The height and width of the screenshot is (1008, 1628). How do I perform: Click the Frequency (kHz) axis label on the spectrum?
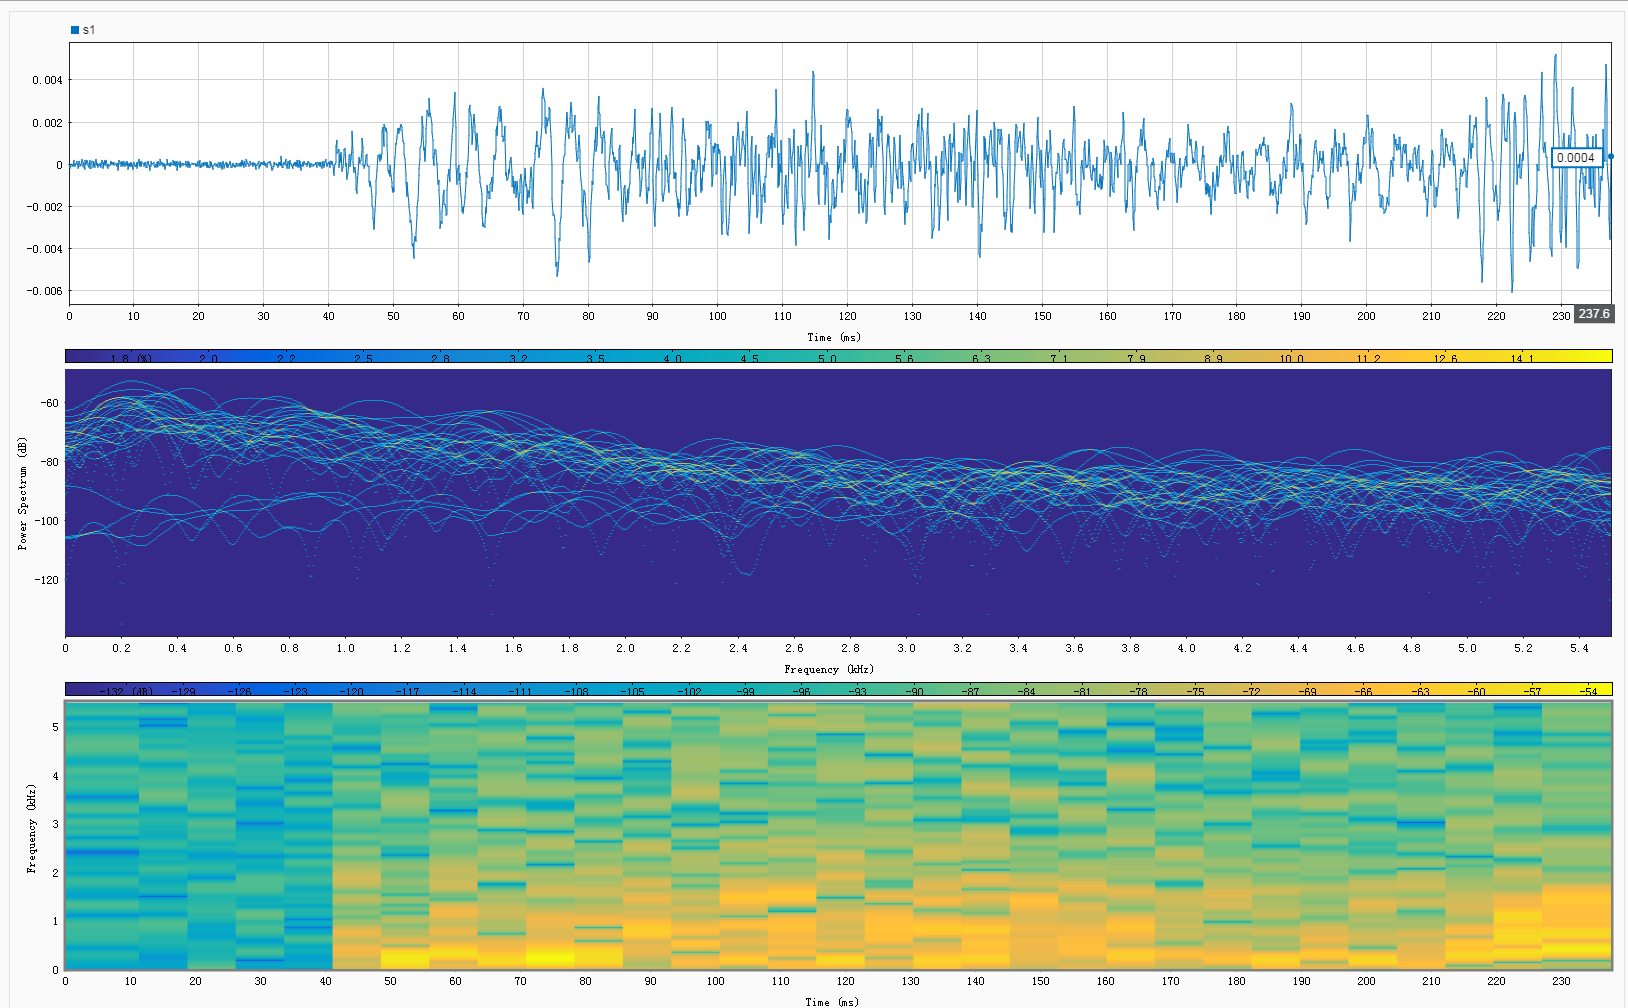[x=831, y=669]
